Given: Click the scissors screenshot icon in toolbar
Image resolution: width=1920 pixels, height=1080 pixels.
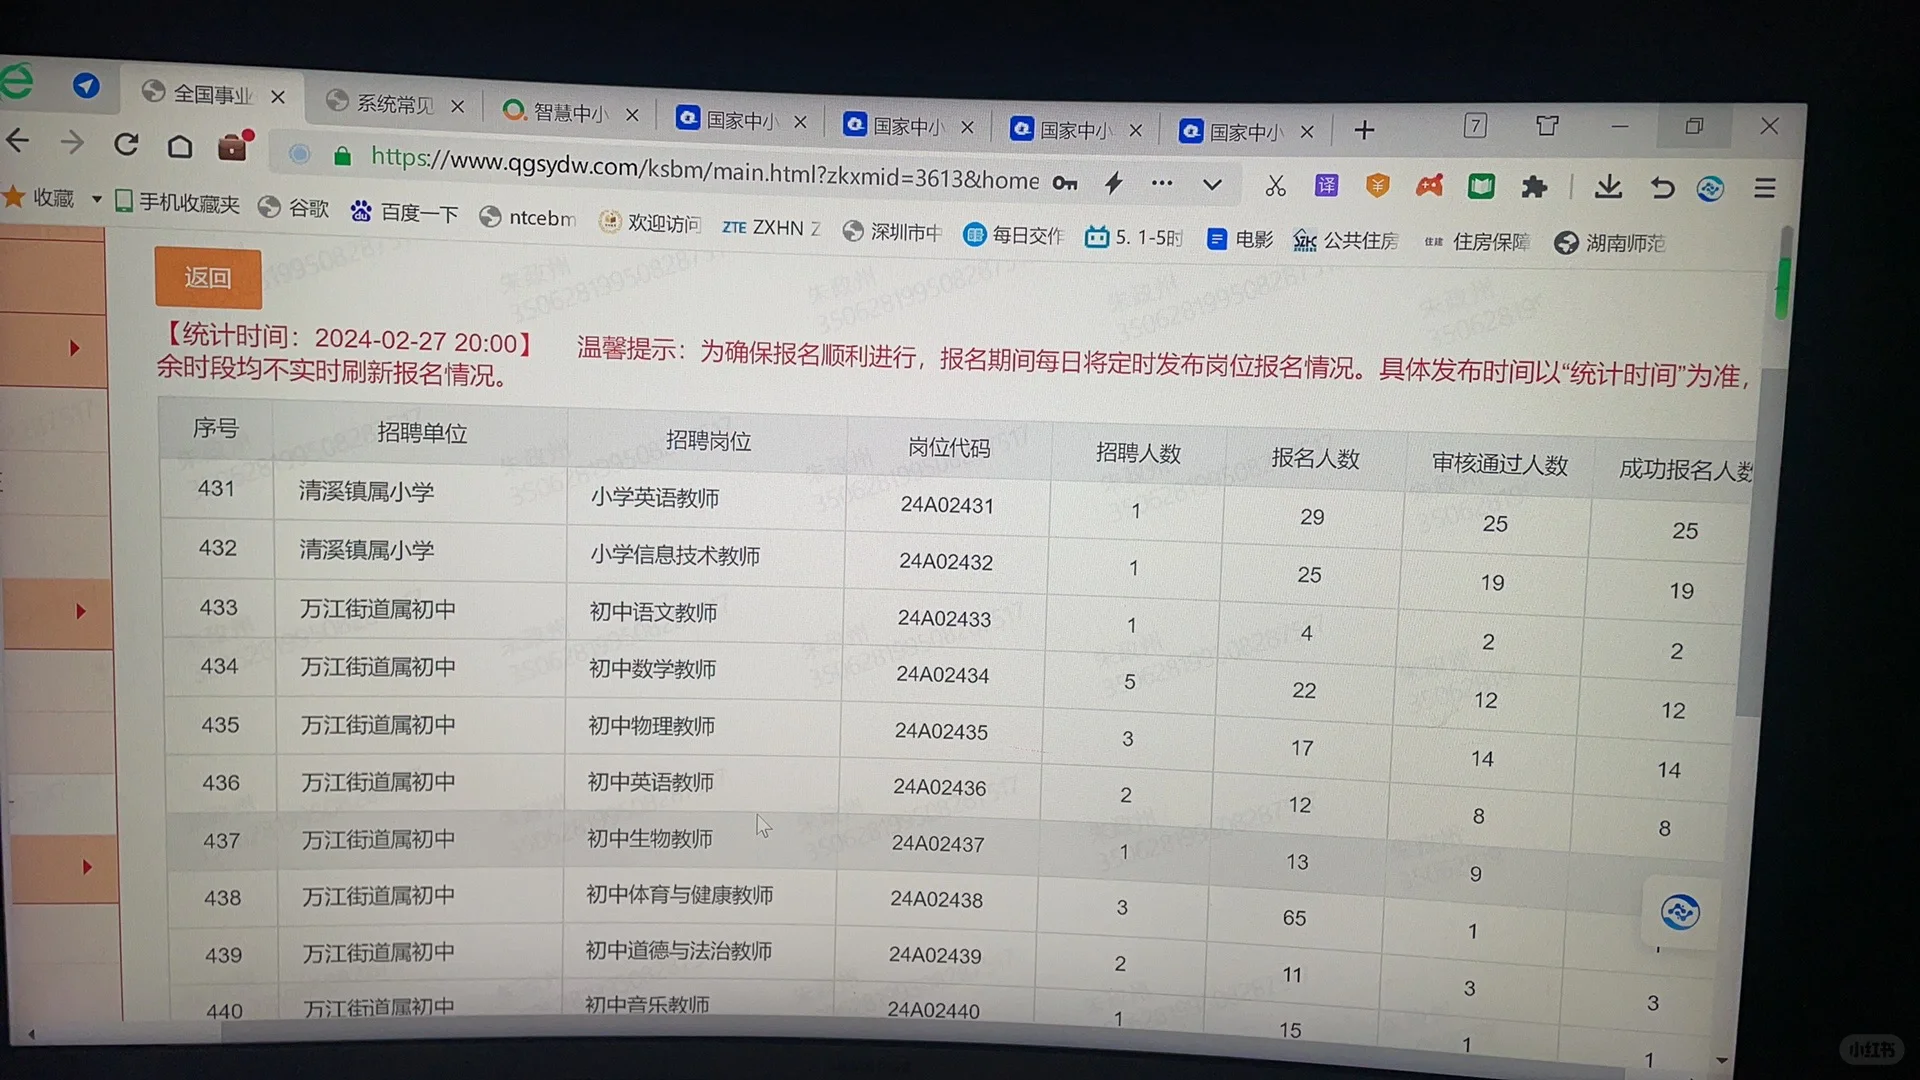Looking at the screenshot, I should click(1275, 186).
